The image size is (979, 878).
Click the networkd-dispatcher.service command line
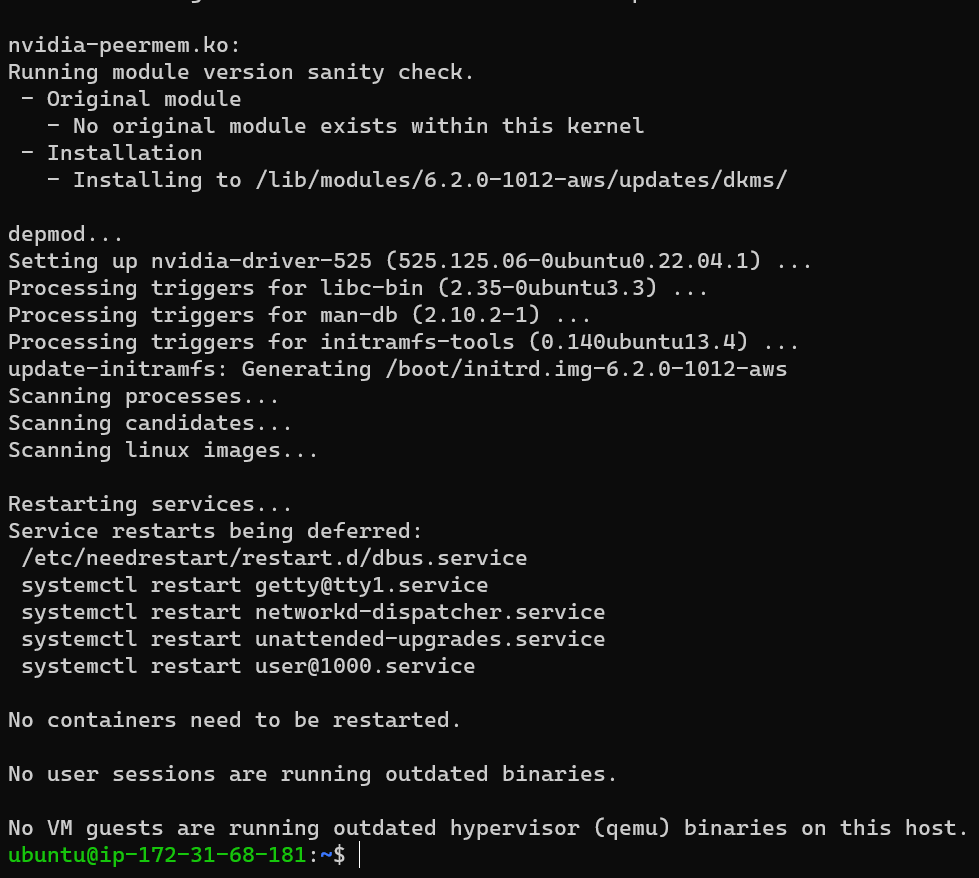click(313, 612)
